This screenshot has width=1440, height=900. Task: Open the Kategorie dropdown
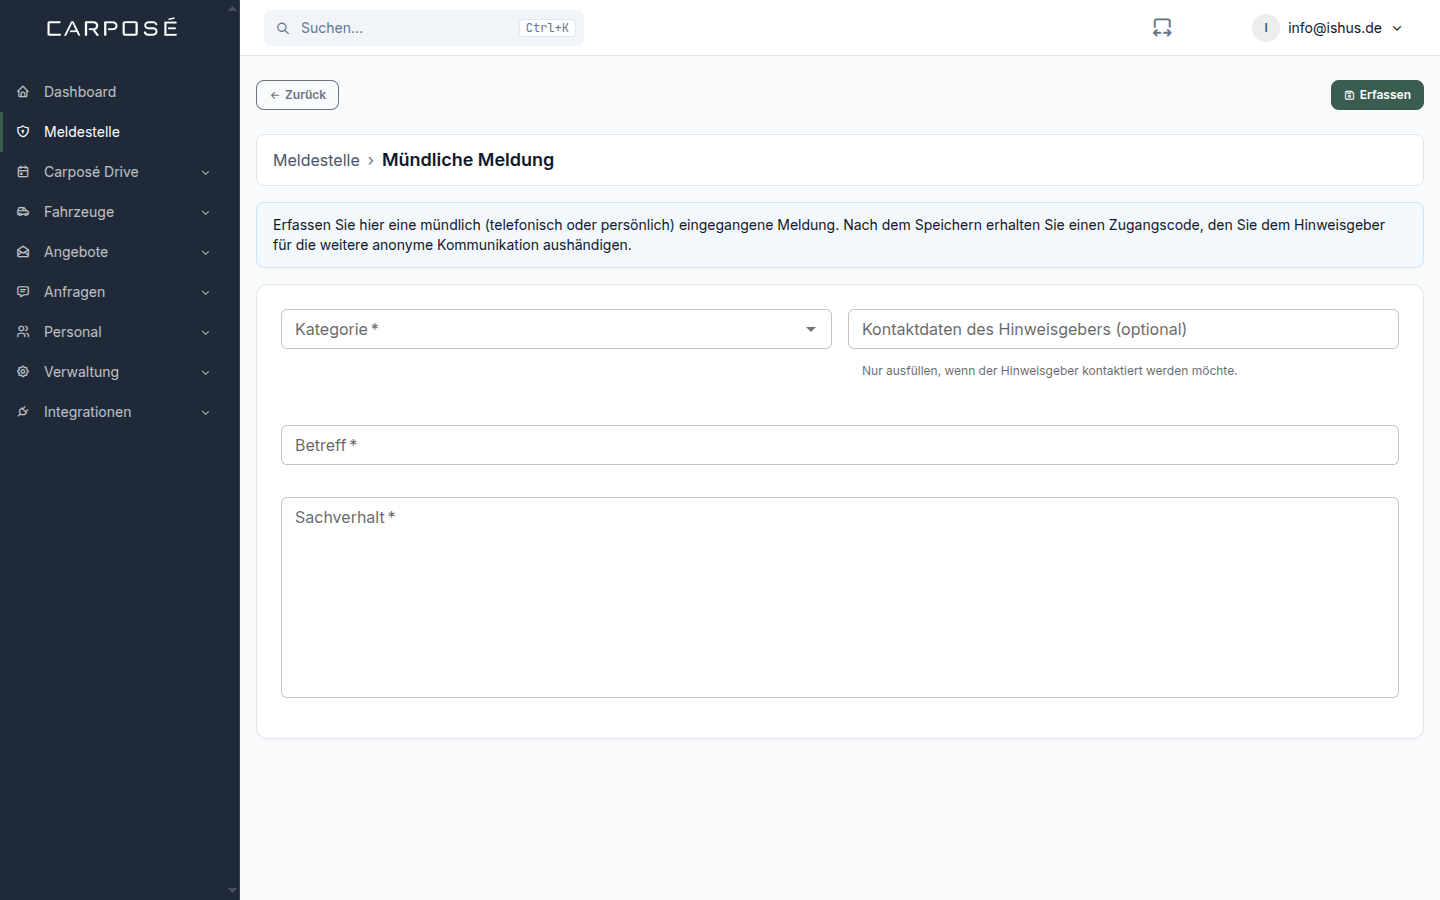[556, 329]
